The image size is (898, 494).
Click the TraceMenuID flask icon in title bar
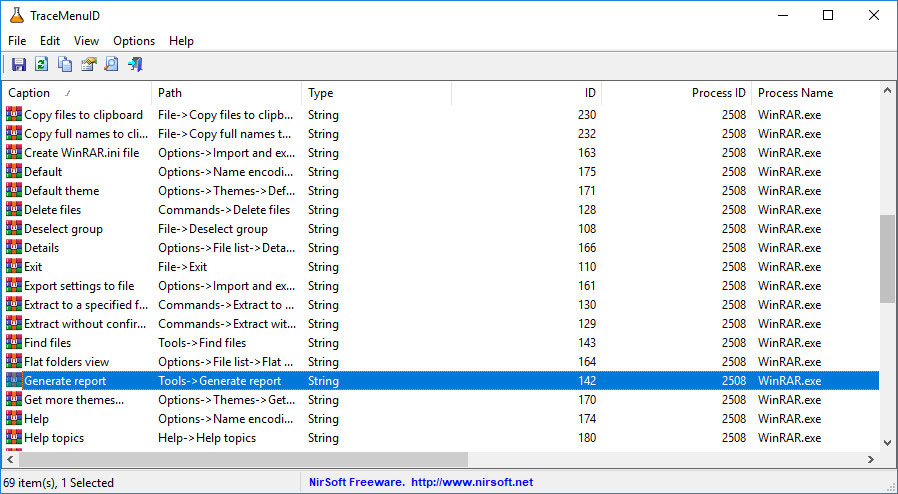(x=17, y=15)
